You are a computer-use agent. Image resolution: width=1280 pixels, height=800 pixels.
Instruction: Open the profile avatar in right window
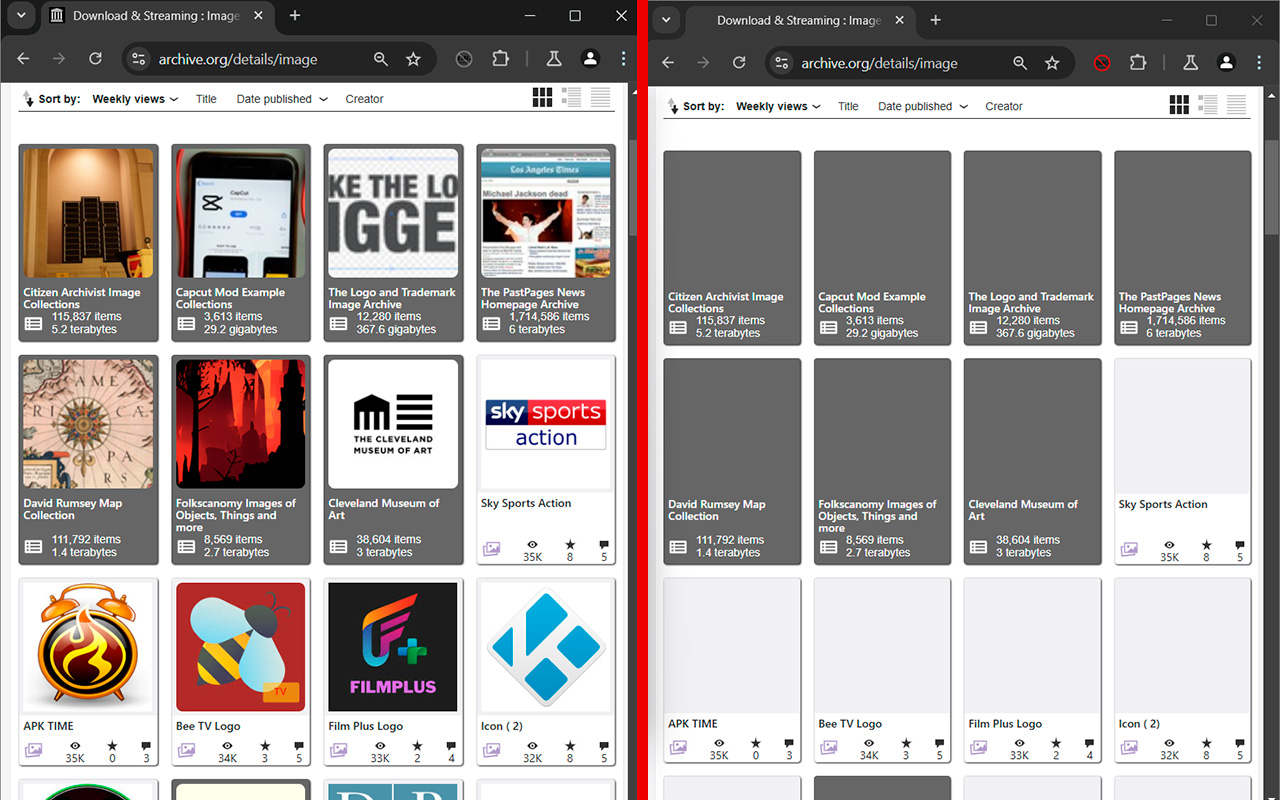1226,62
